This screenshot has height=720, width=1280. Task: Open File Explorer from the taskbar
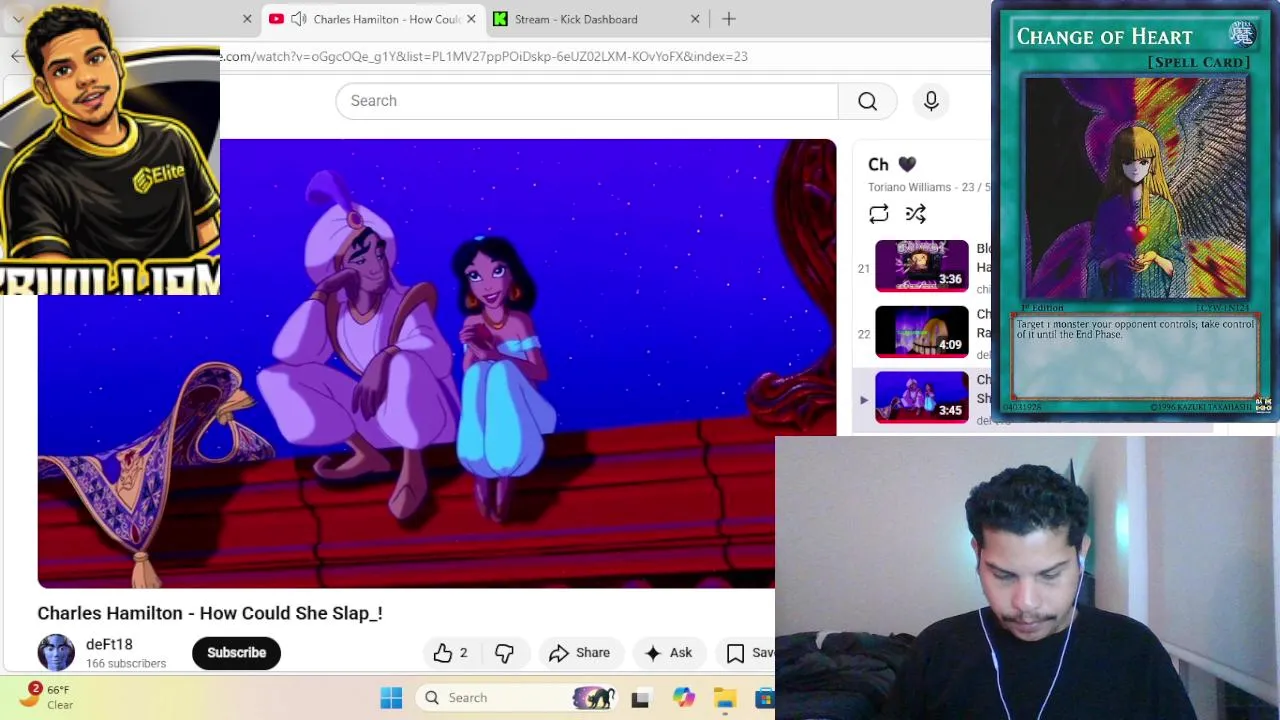pos(725,698)
